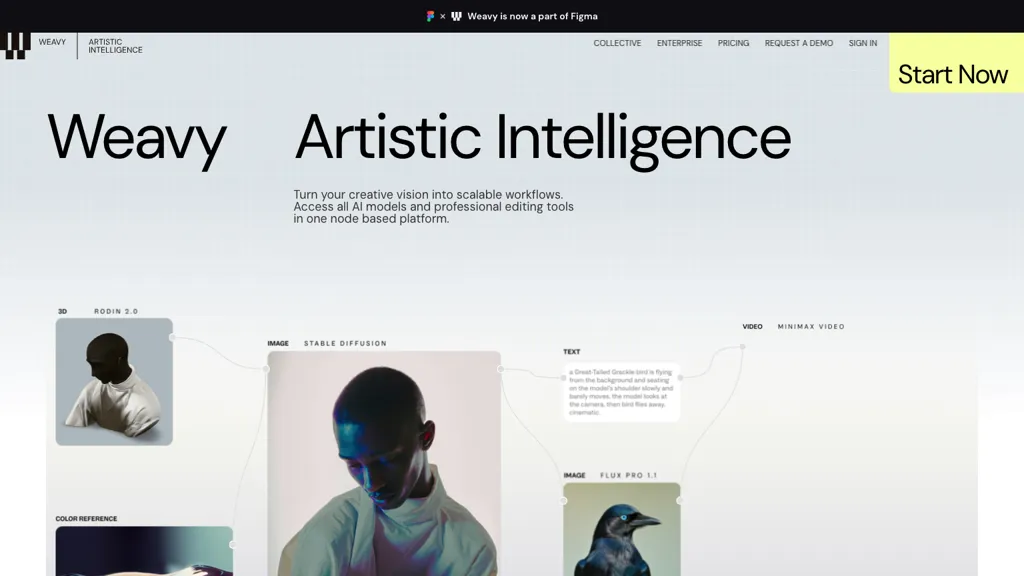The width and height of the screenshot is (1024, 576).
Task: Select the Rodin 2.0 3D bust thumbnail
Action: click(114, 382)
